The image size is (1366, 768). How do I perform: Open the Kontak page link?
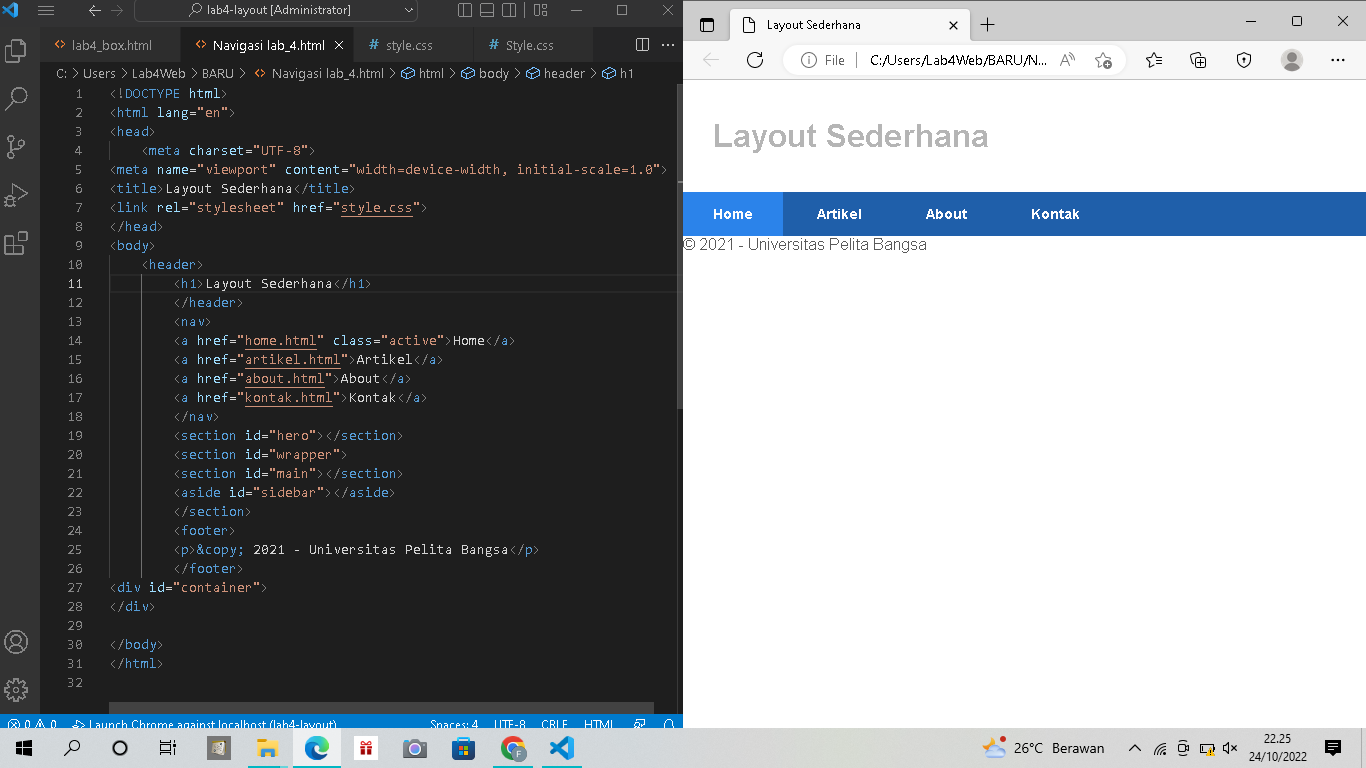pos(1054,213)
